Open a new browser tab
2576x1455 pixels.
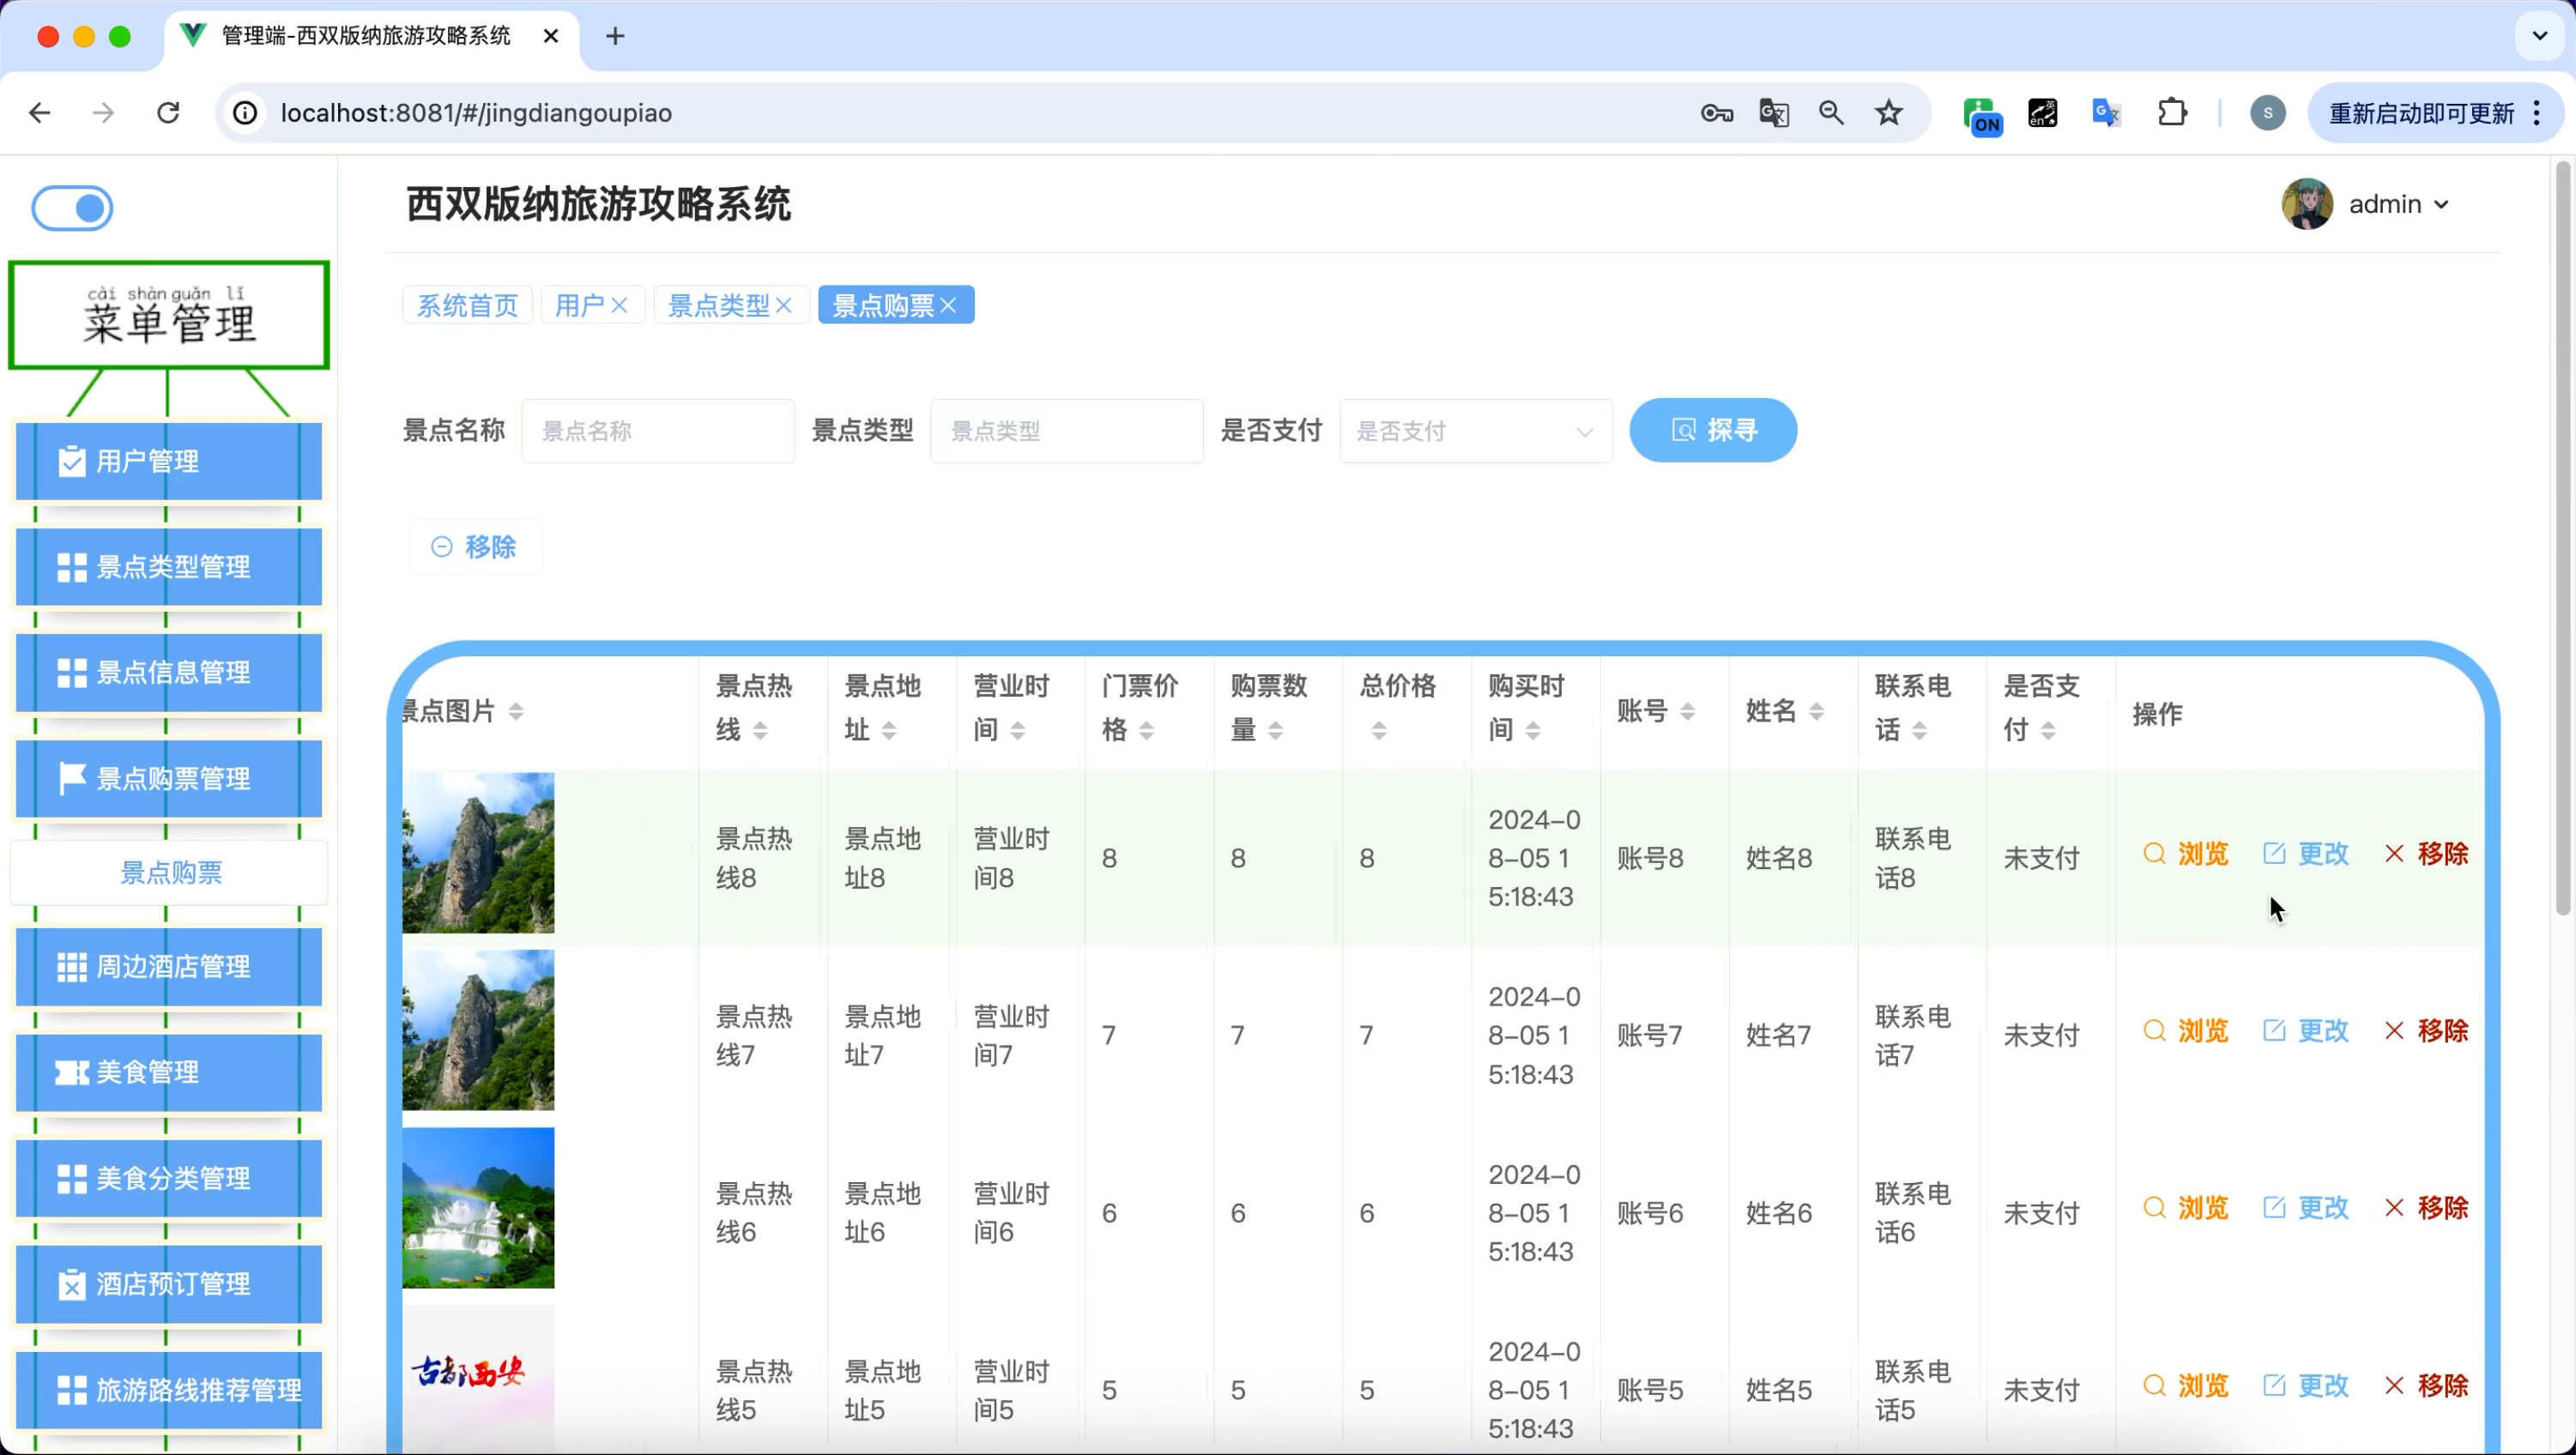pyautogui.click(x=616, y=36)
